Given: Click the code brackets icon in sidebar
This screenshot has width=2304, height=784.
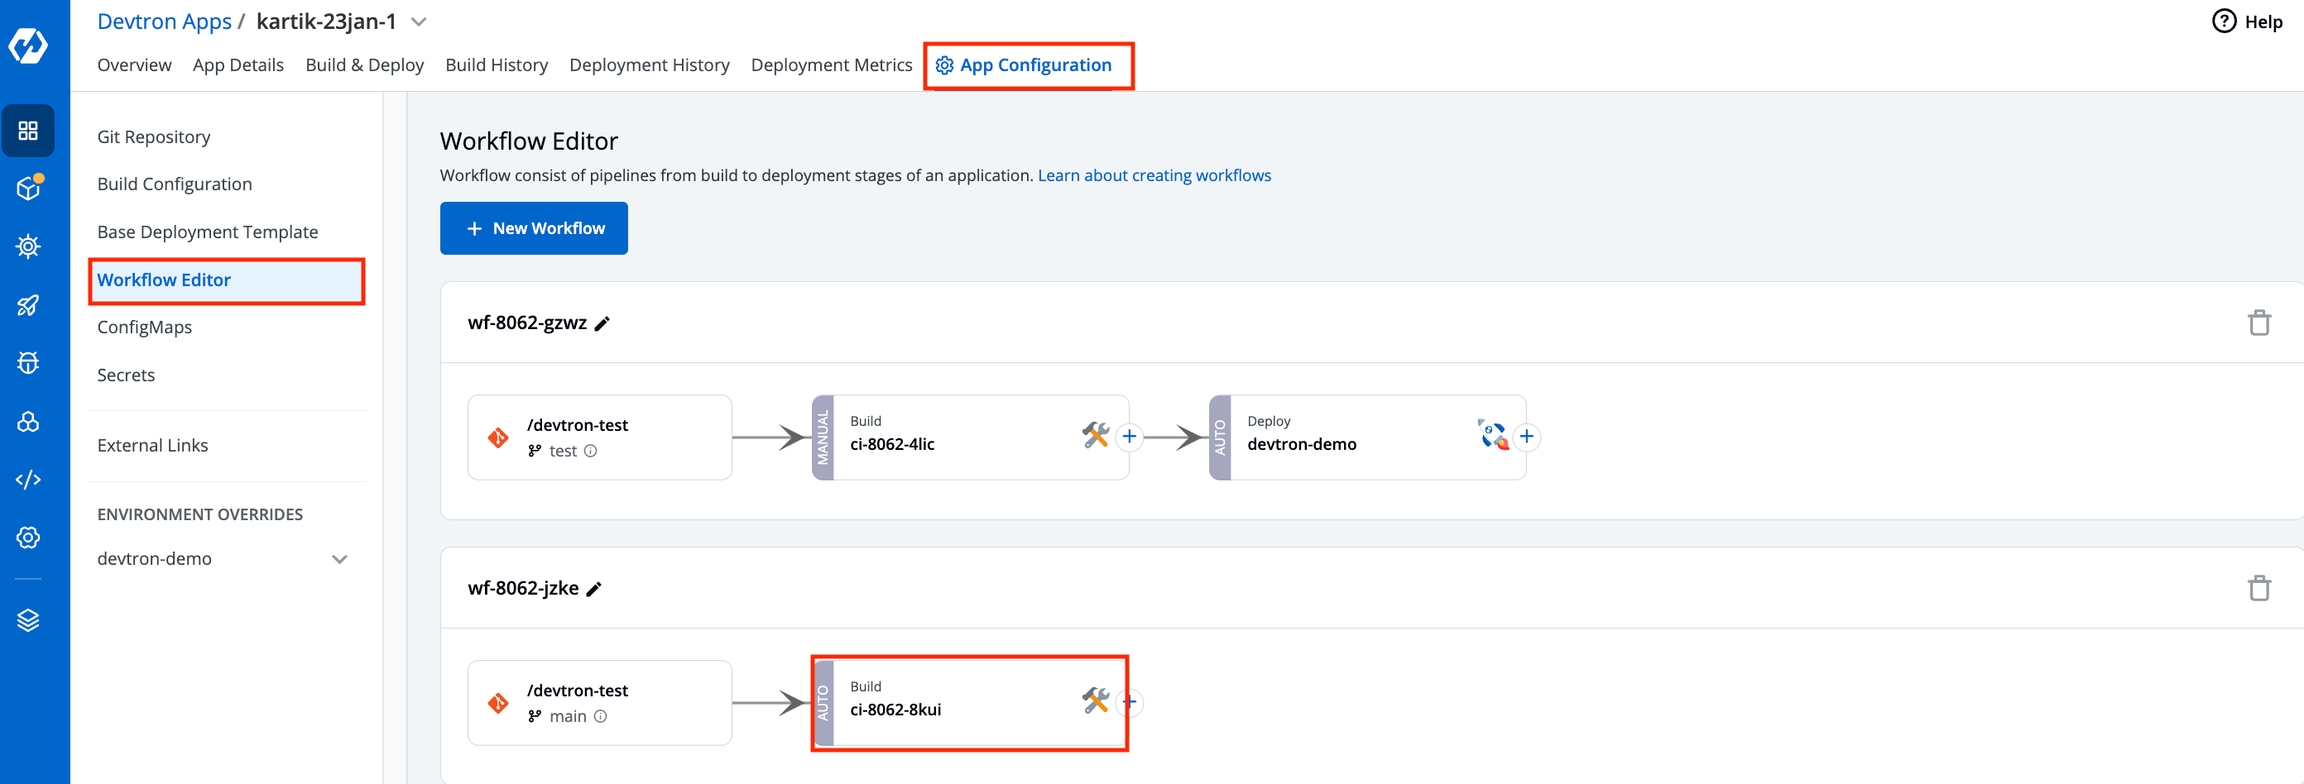Looking at the screenshot, I should 28,480.
